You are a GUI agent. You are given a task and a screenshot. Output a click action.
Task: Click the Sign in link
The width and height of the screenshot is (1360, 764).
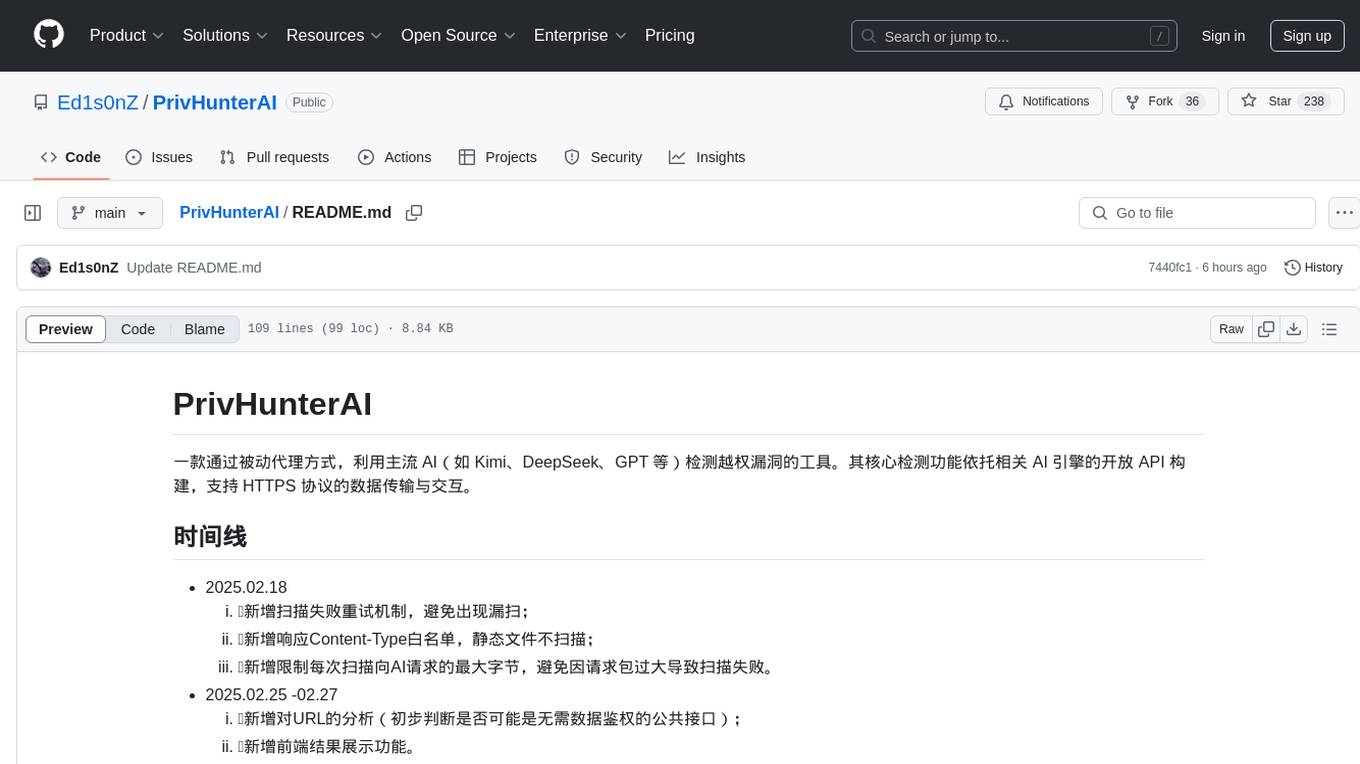pyautogui.click(x=1223, y=36)
